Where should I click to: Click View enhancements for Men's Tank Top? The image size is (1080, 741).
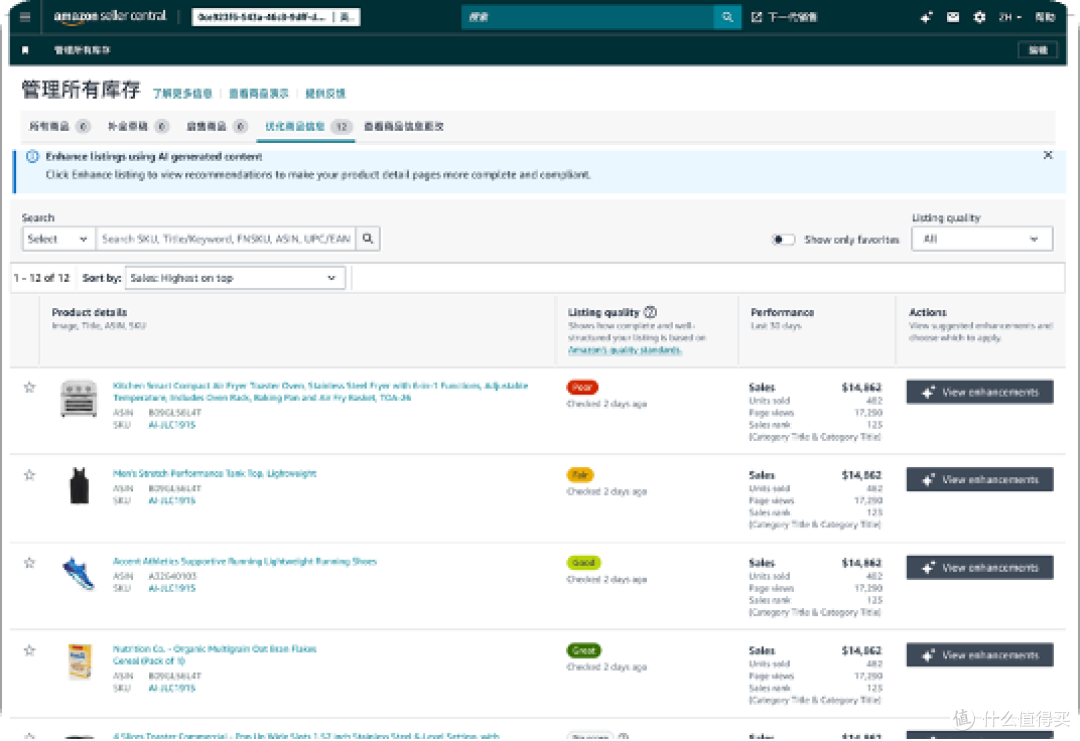click(x=979, y=479)
